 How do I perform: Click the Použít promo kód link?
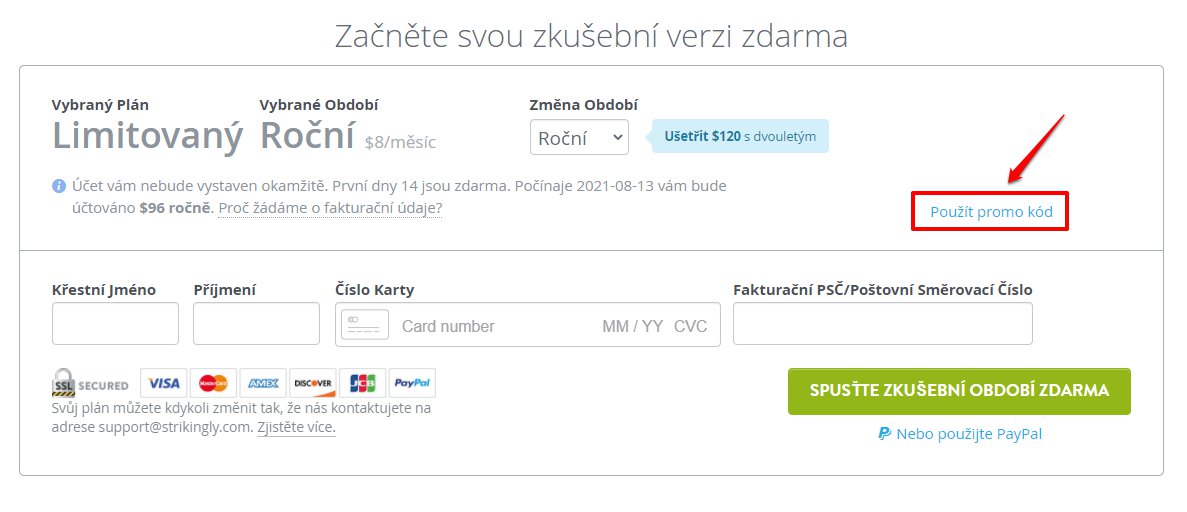pos(991,212)
